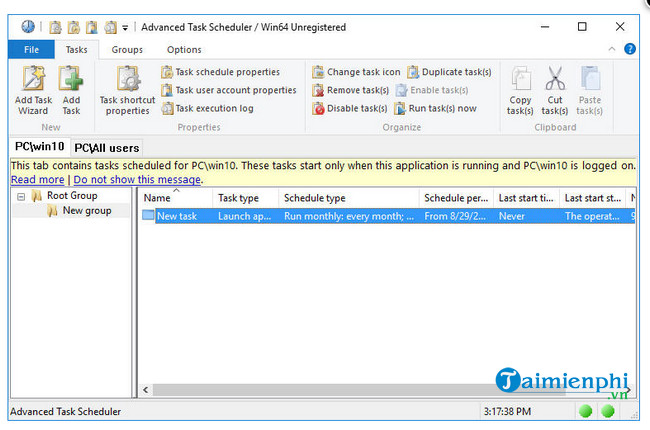
Task: Click second quick access toolbar icon
Action: click(x=73, y=27)
